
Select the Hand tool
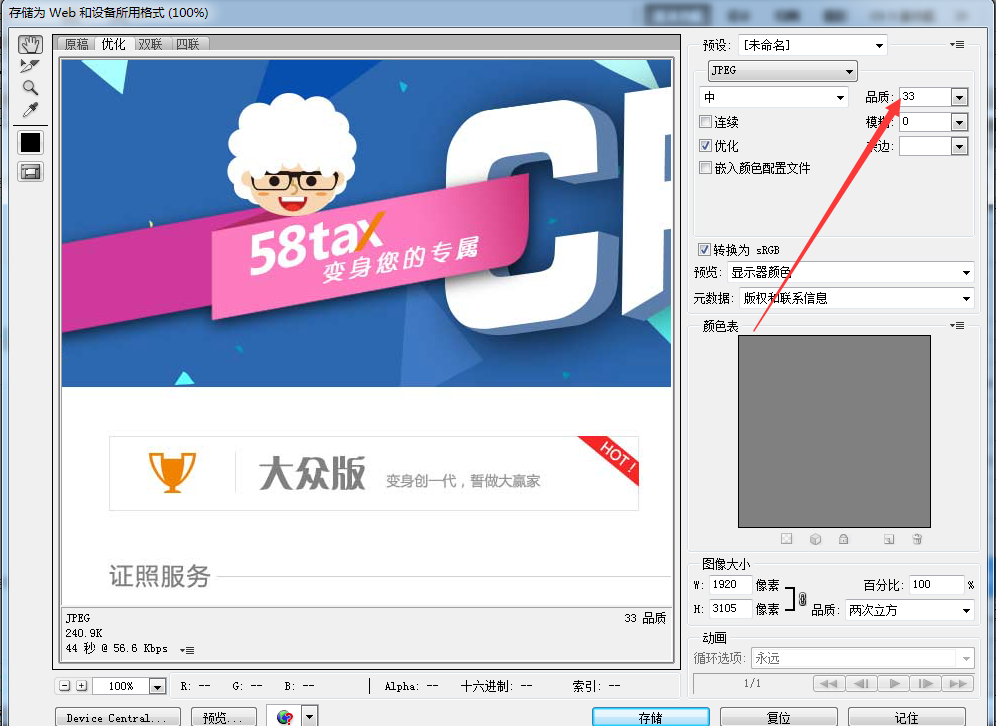pyautogui.click(x=30, y=44)
